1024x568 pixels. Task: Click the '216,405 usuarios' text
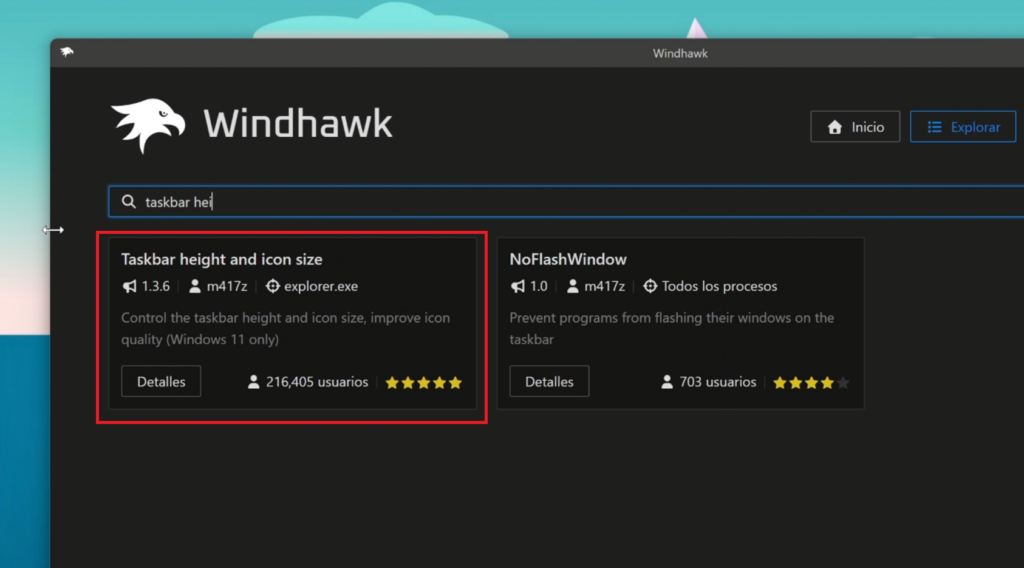(x=317, y=382)
